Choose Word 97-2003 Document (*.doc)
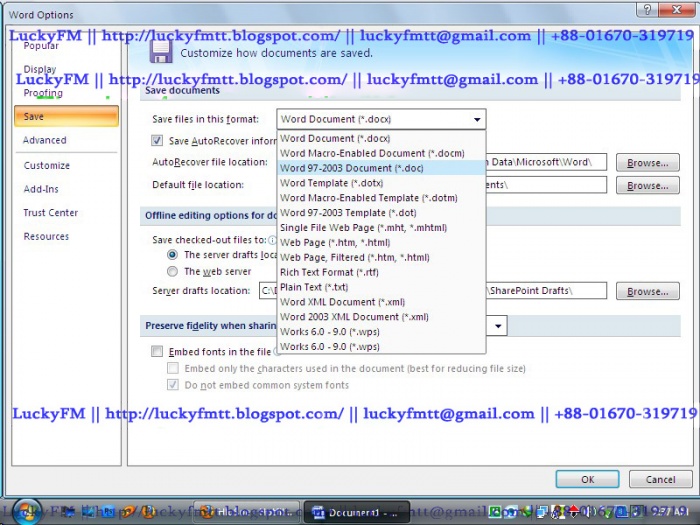 tap(381, 168)
